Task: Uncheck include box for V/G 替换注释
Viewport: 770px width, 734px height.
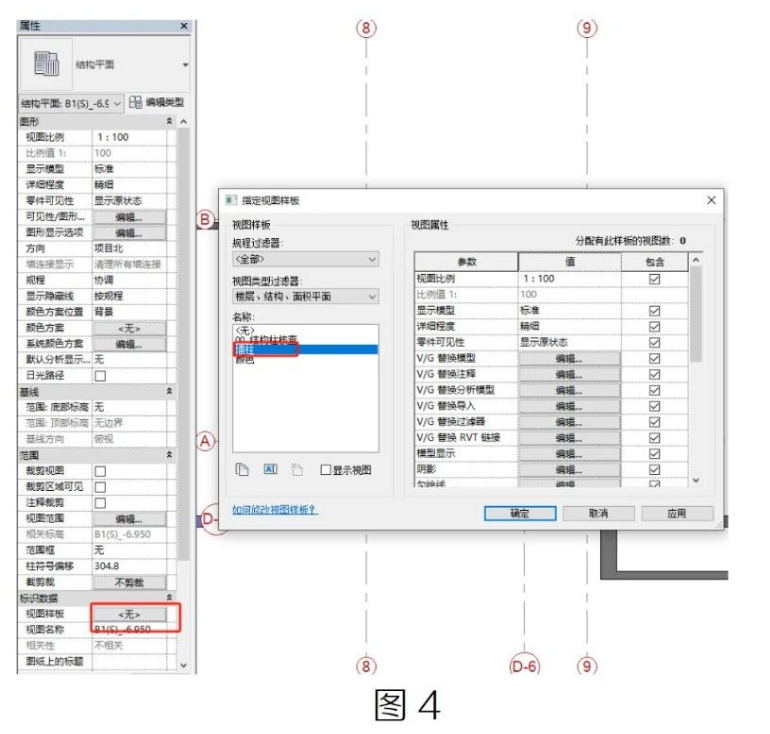Action: pos(654,374)
